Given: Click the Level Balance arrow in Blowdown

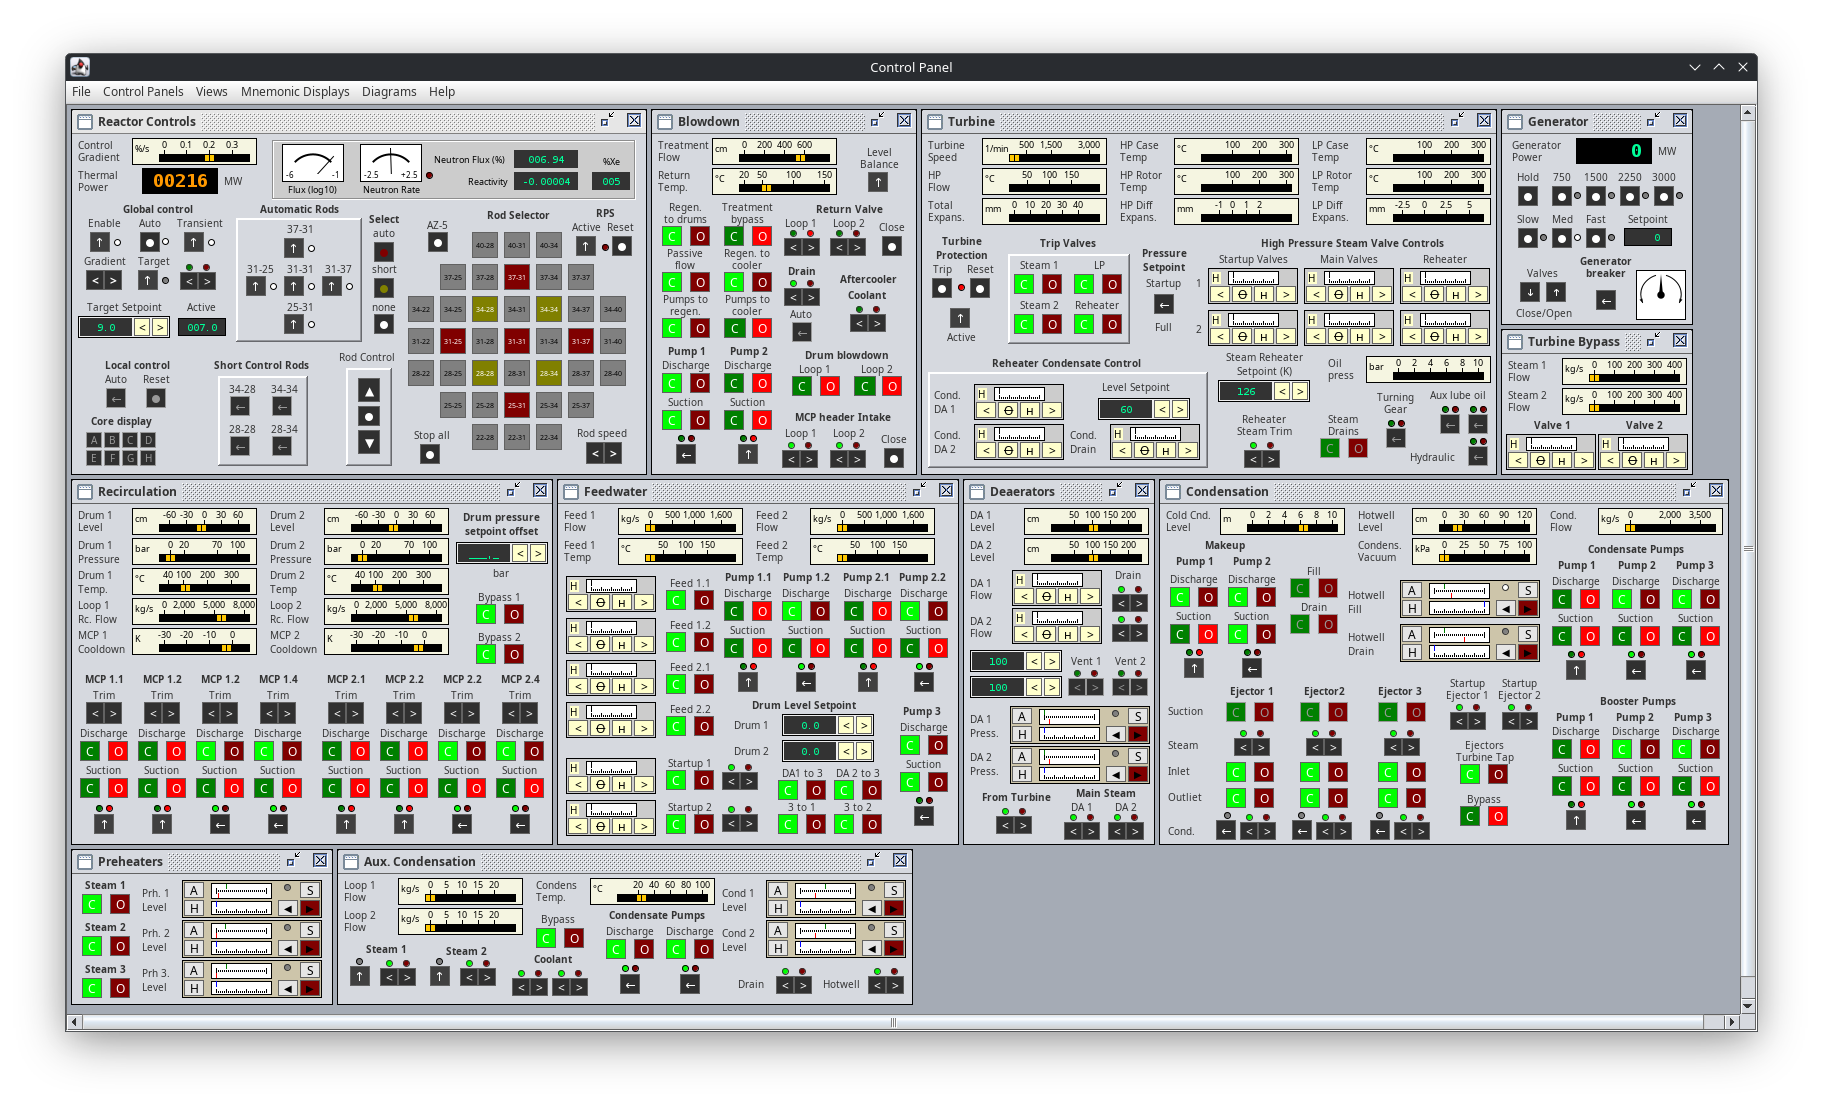Looking at the screenshot, I should pyautogui.click(x=877, y=182).
